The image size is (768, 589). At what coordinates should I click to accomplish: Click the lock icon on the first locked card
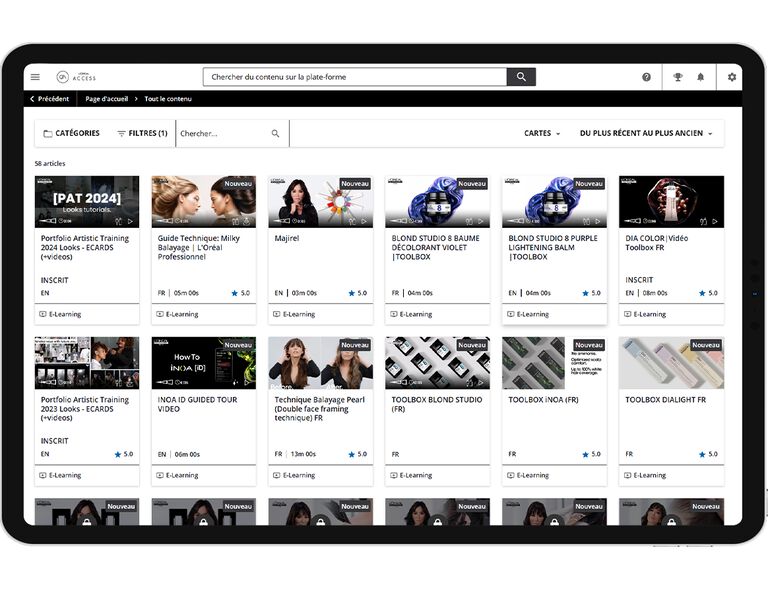pyautogui.click(x=87, y=521)
